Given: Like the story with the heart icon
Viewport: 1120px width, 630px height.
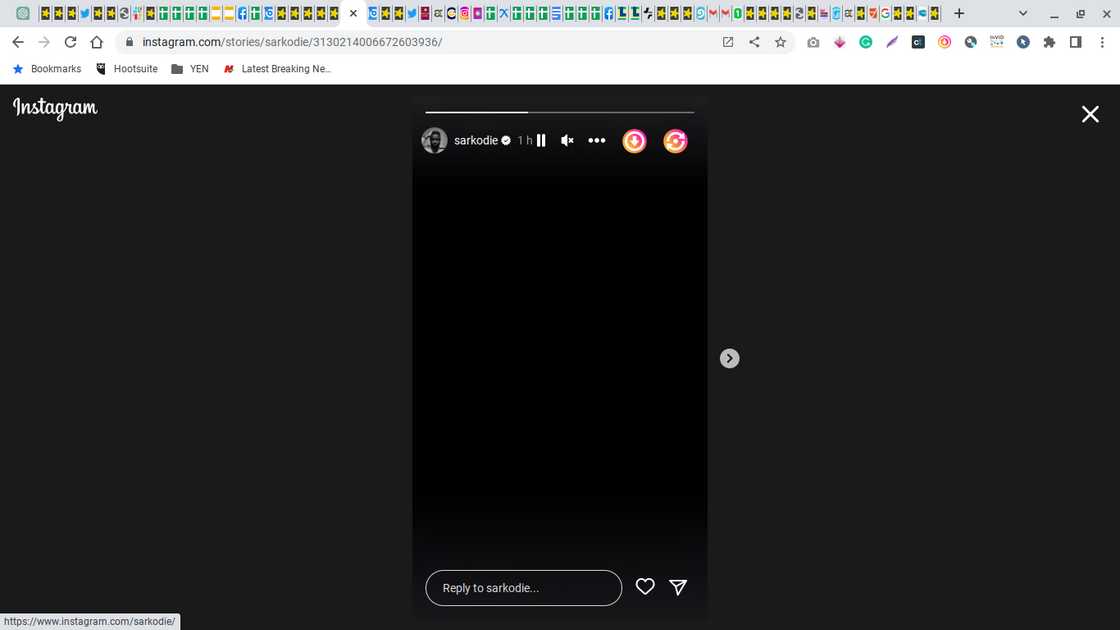Looking at the screenshot, I should coord(645,587).
